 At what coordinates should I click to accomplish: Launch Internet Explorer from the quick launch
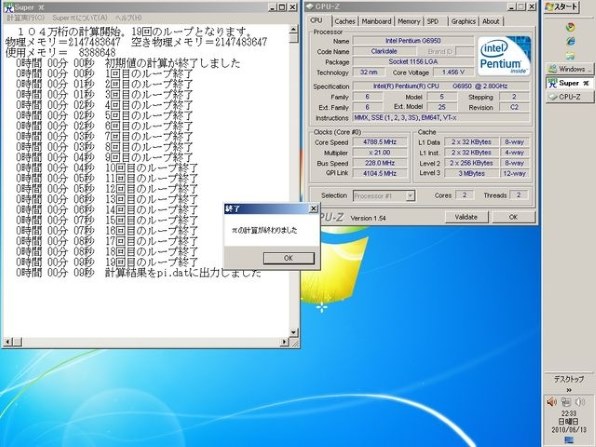pos(570,41)
